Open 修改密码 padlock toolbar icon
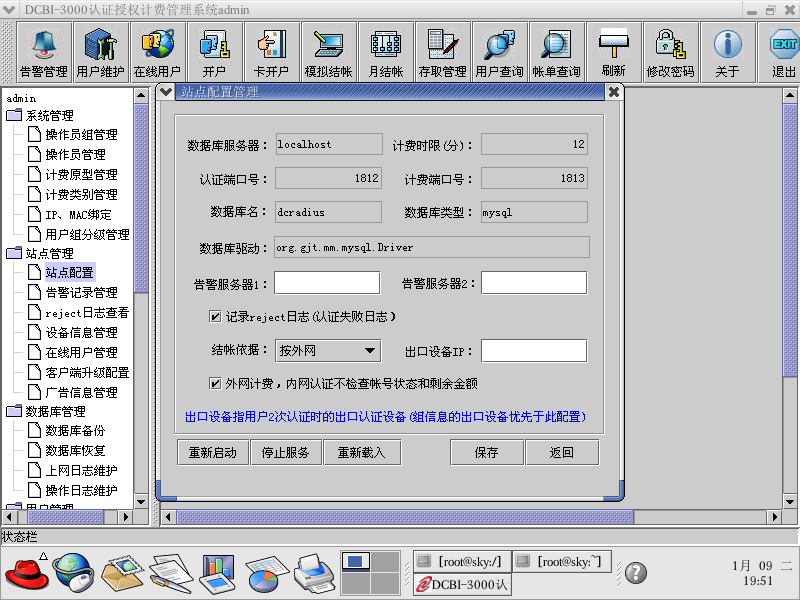Screen dimensions: 800x600 pyautogui.click(x=670, y=52)
